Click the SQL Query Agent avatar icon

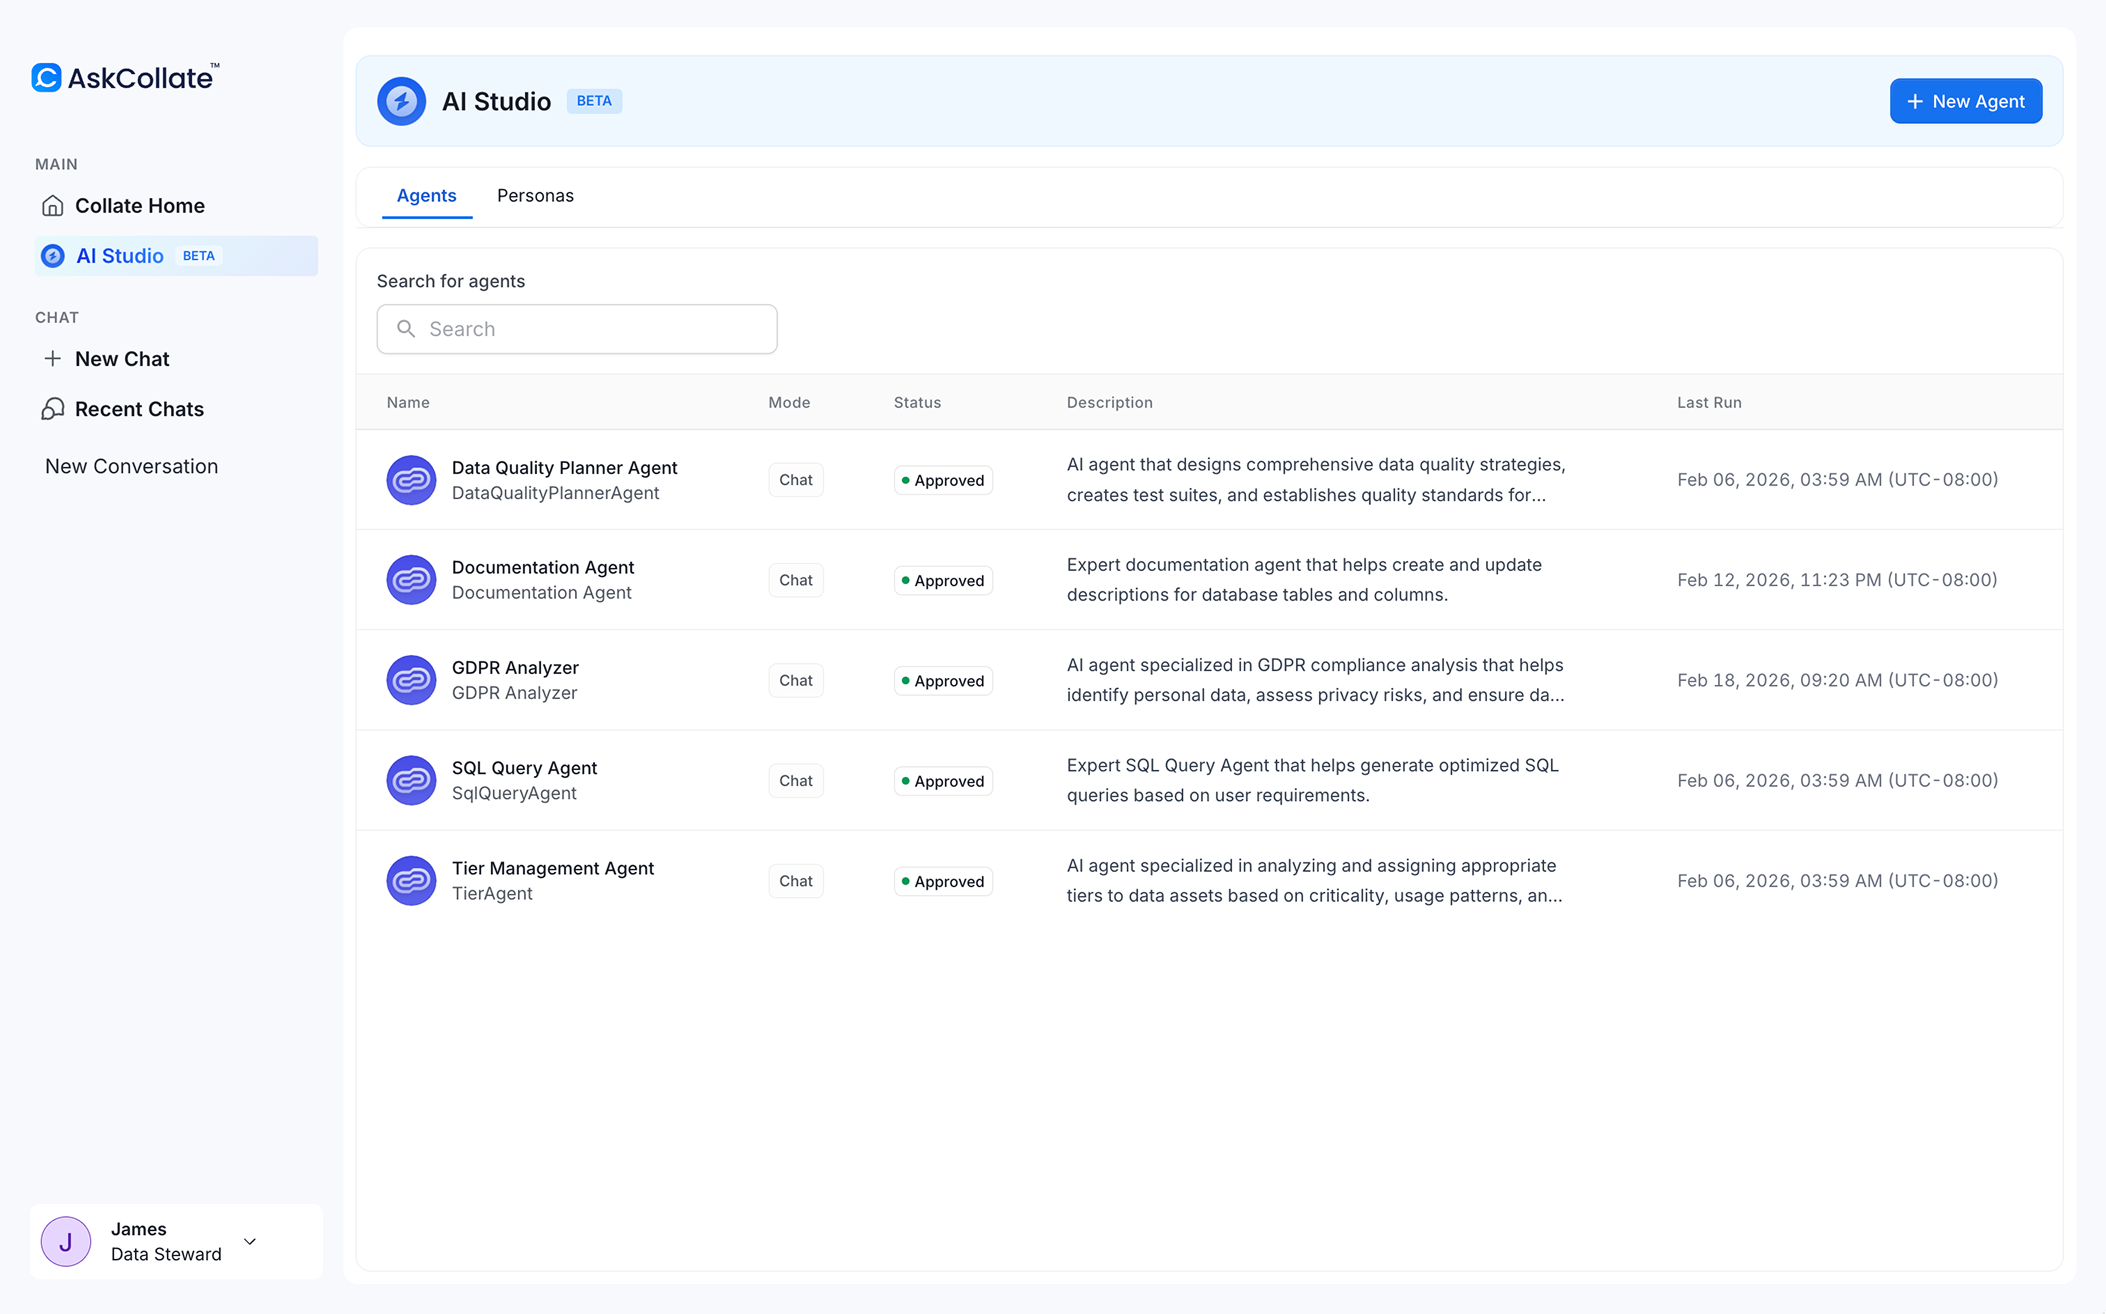point(411,780)
